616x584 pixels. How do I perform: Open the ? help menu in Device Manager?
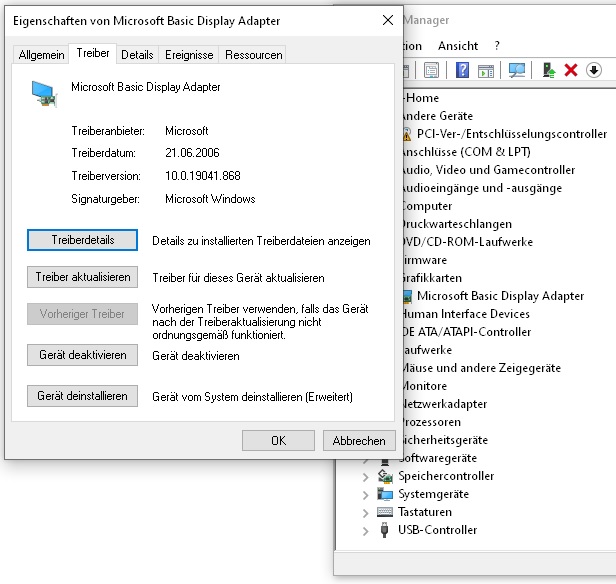[x=497, y=46]
